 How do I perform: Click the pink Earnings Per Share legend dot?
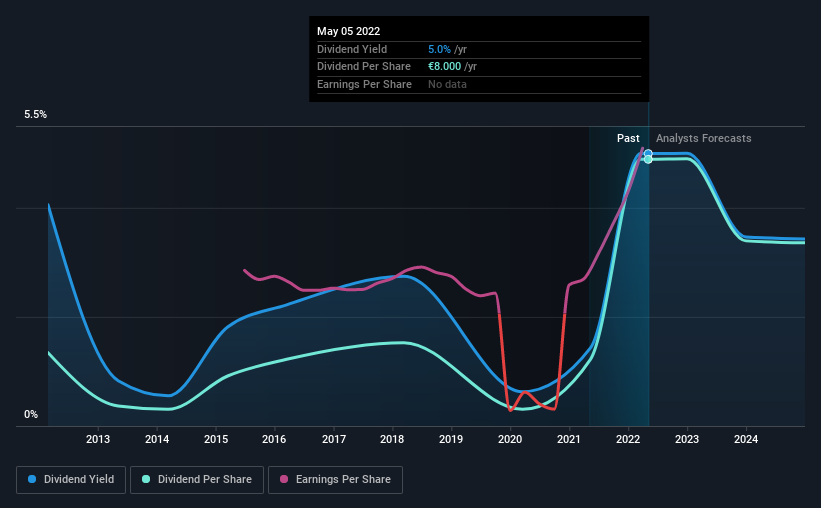point(284,479)
